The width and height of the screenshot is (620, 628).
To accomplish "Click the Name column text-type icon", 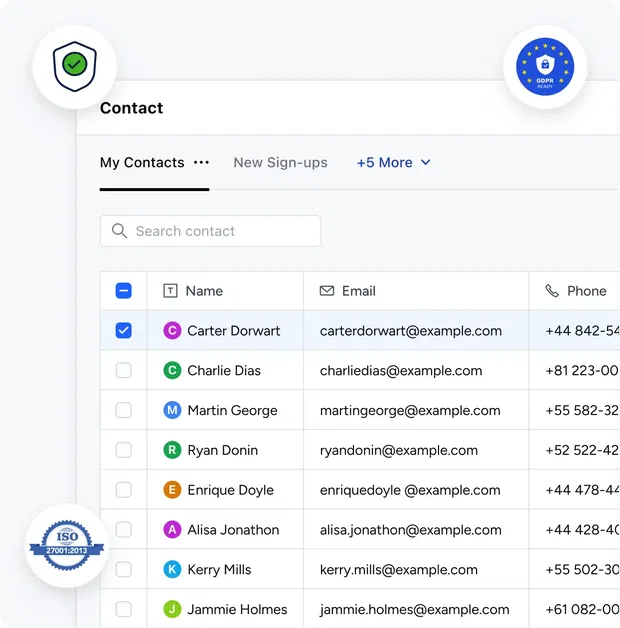I will click(170, 291).
